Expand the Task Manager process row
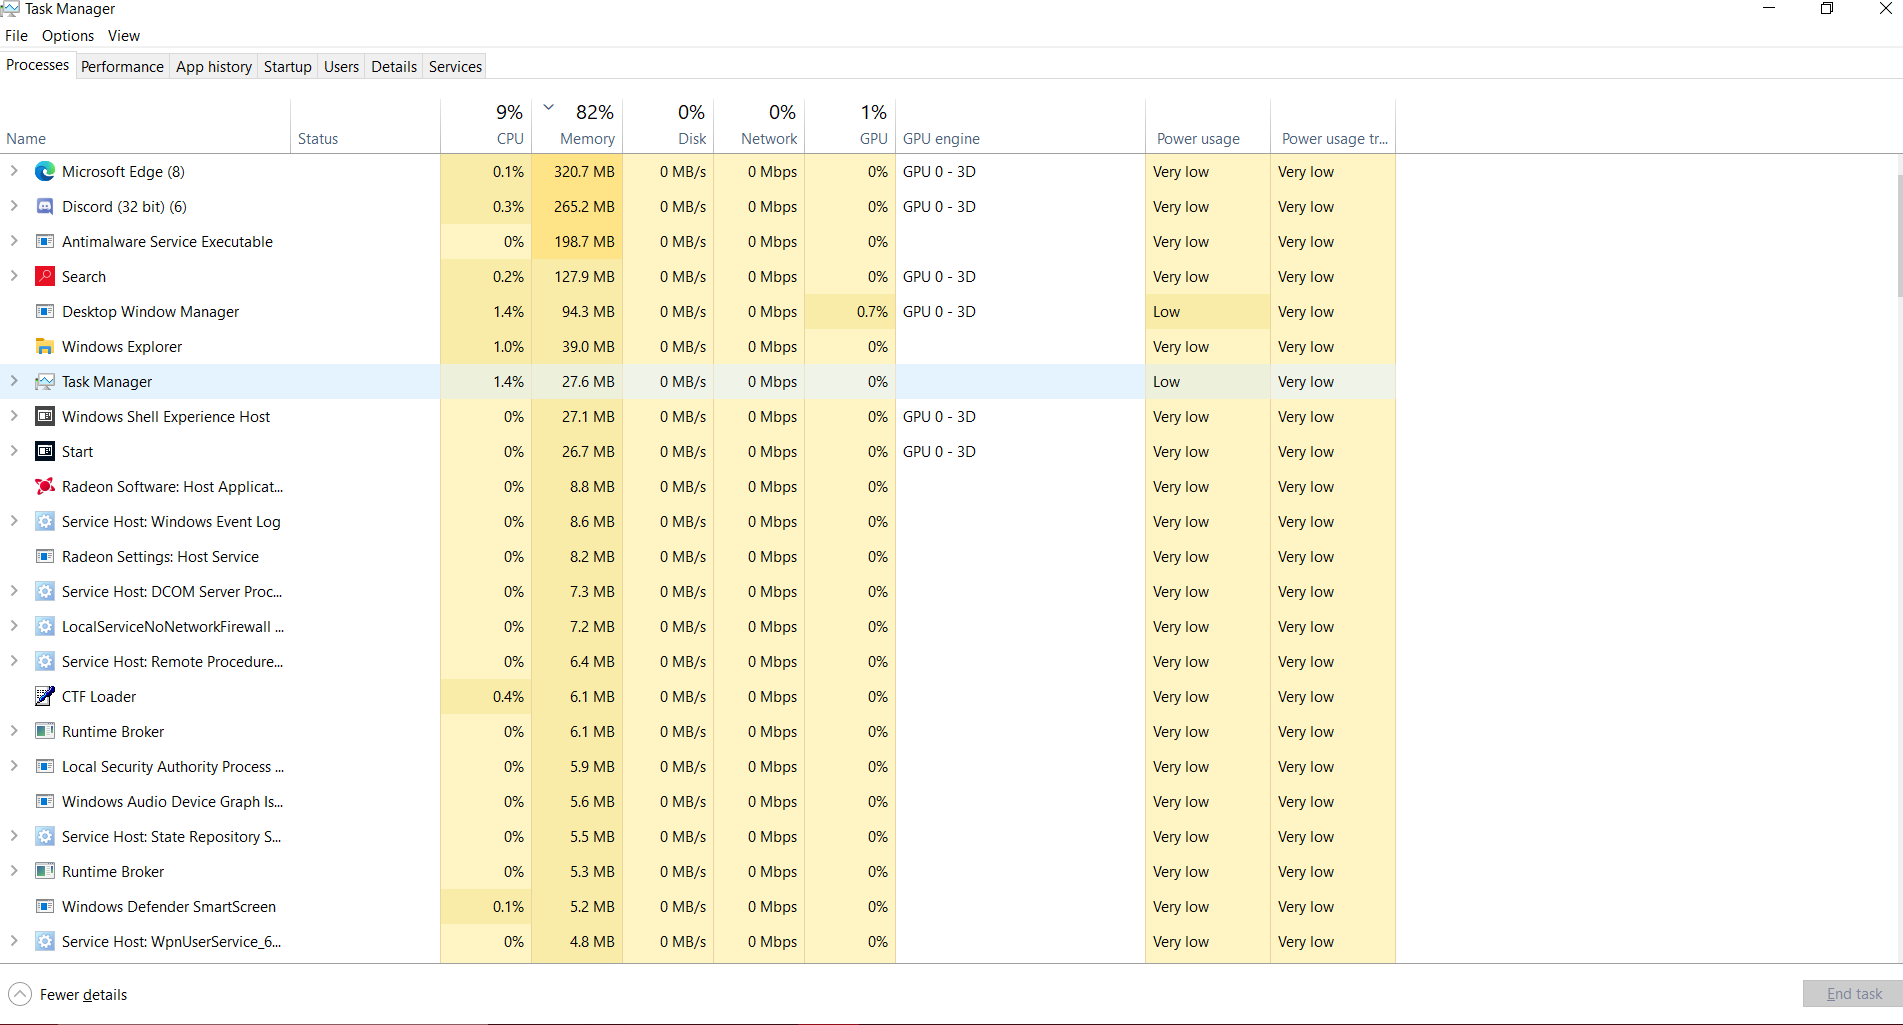This screenshot has height=1025, width=1903. (x=14, y=382)
